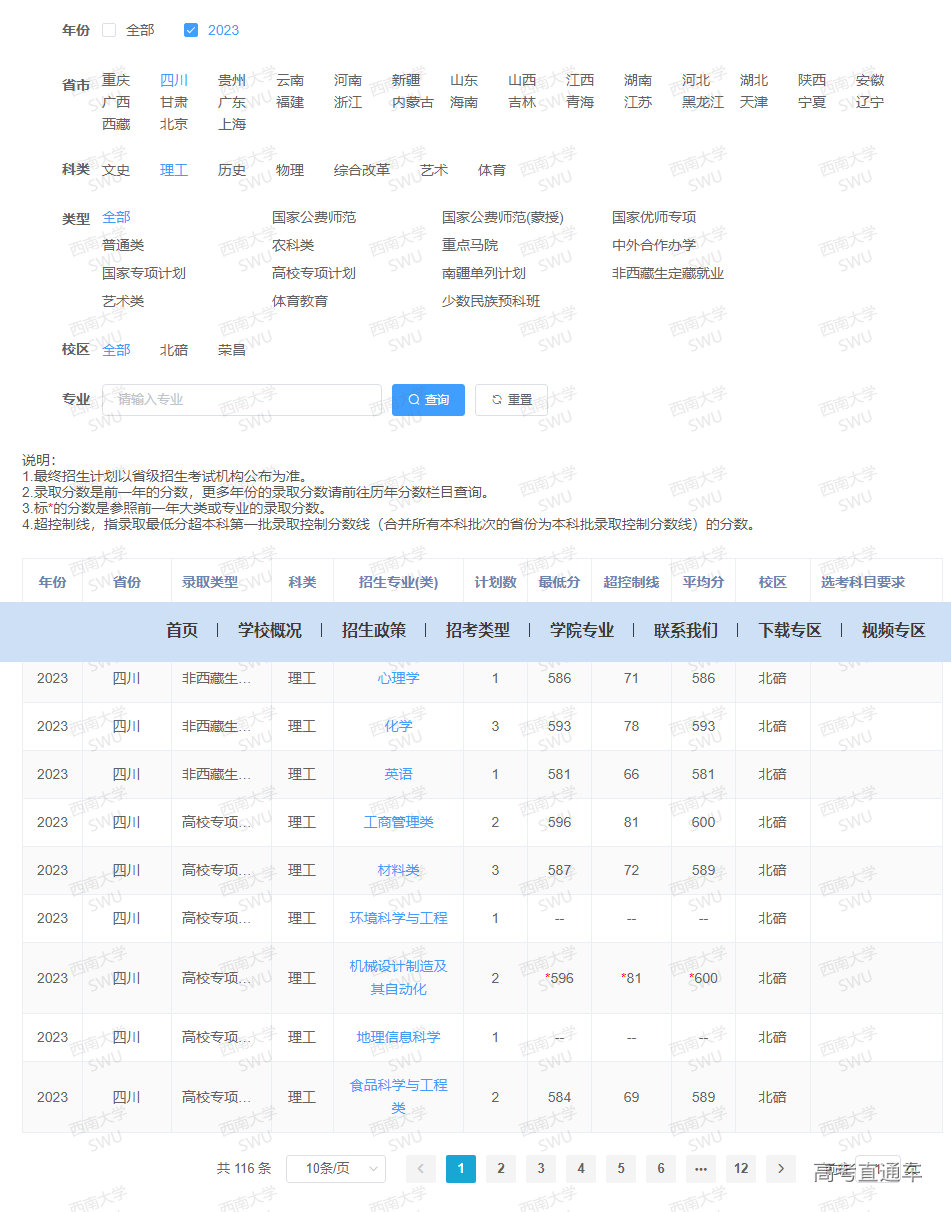951x1212 pixels.
Task: Uncheck the 2023 year checkbox
Action: coord(190,30)
